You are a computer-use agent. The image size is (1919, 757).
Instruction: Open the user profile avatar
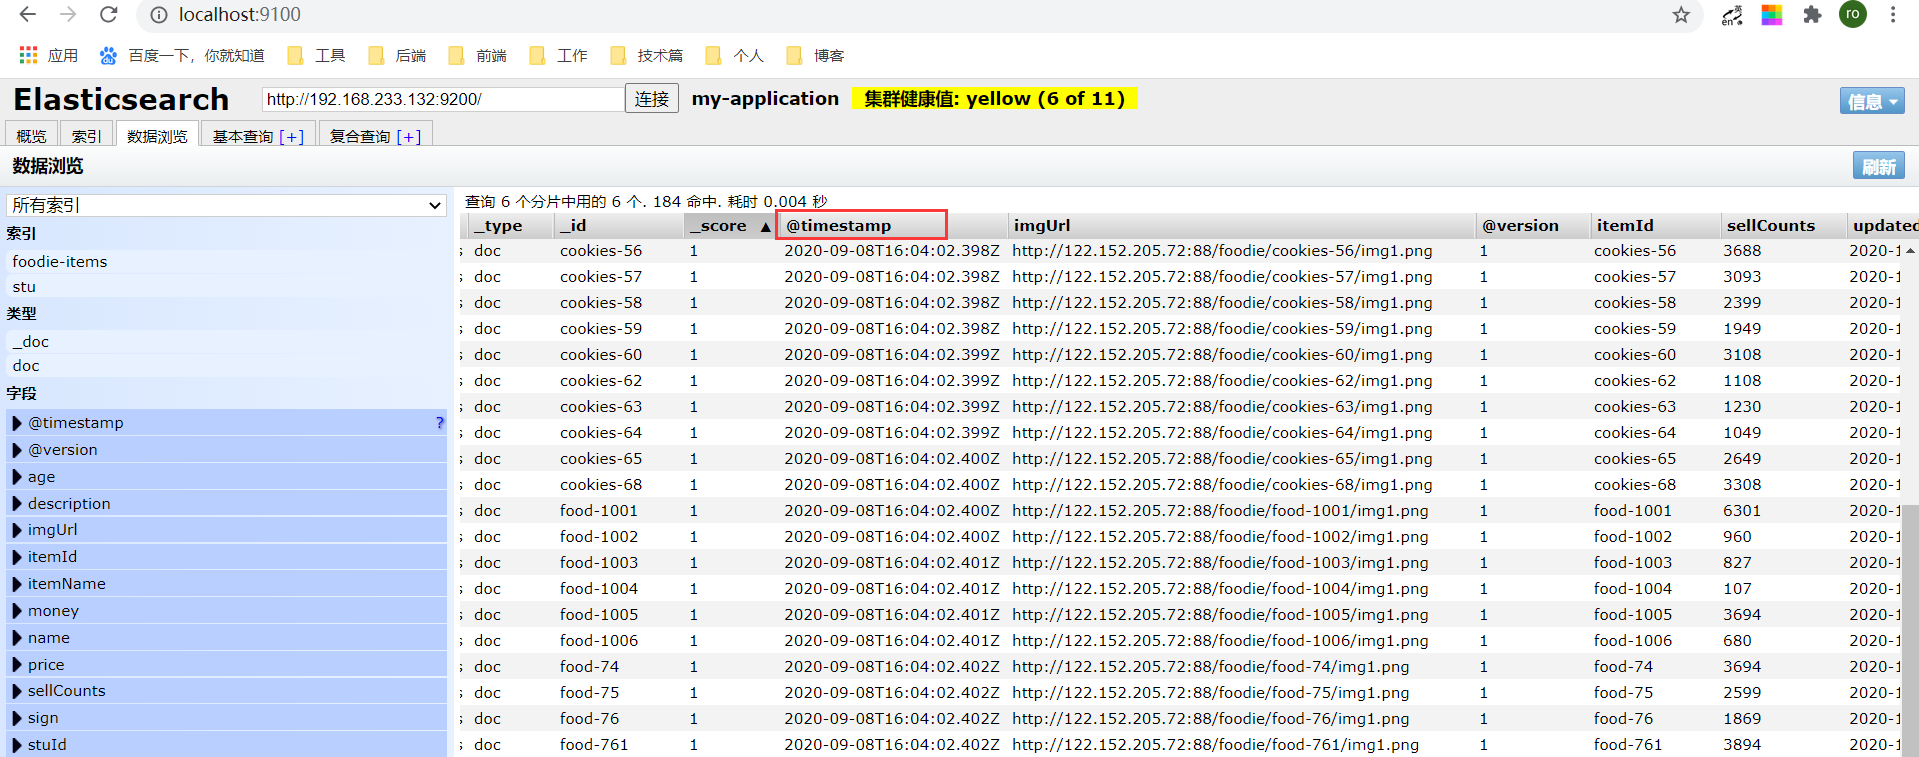[x=1853, y=14]
